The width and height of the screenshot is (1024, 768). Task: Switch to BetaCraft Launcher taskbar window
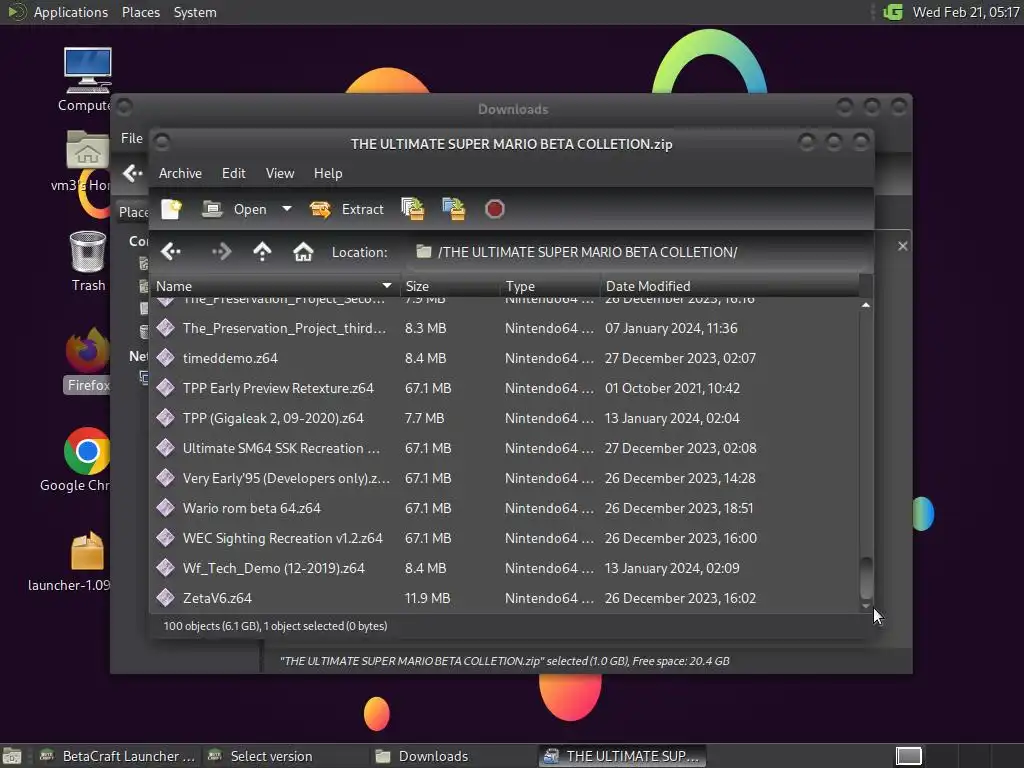coord(117,756)
